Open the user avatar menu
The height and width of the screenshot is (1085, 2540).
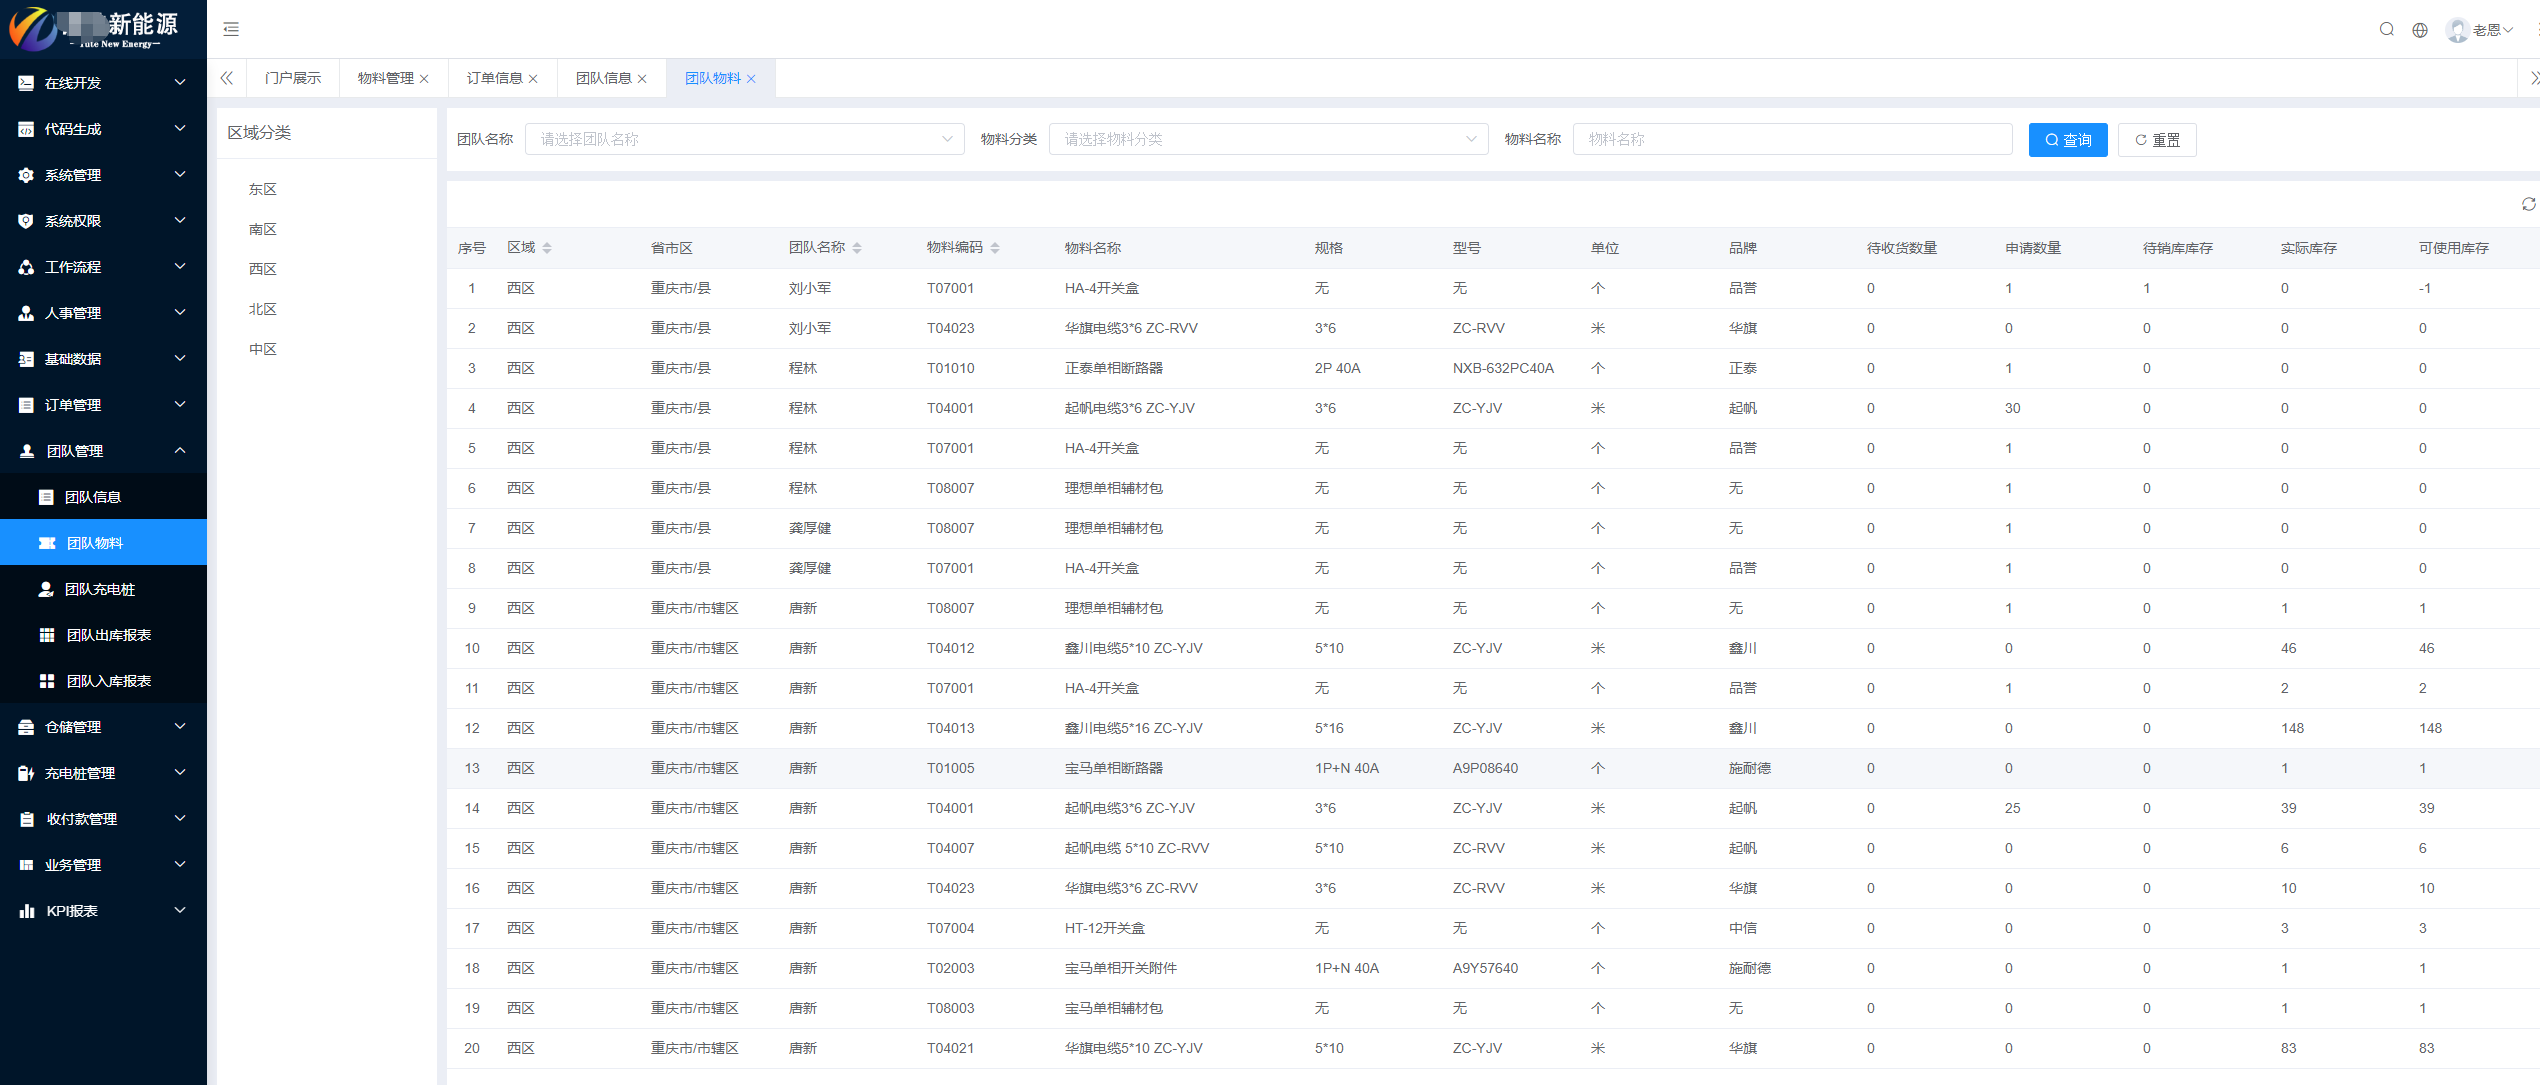(x=2480, y=30)
